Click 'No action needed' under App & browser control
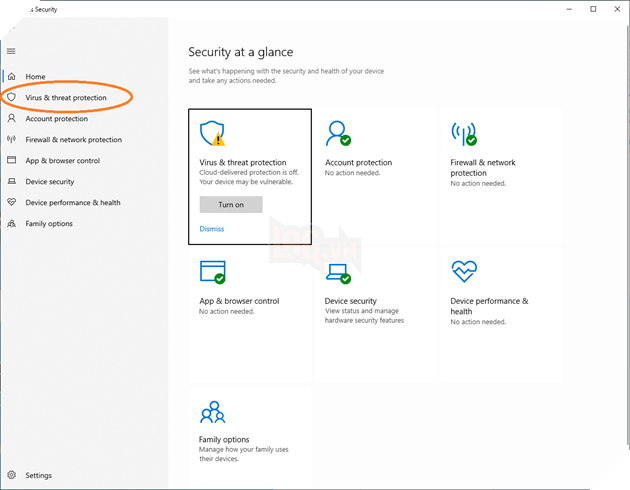 click(227, 311)
